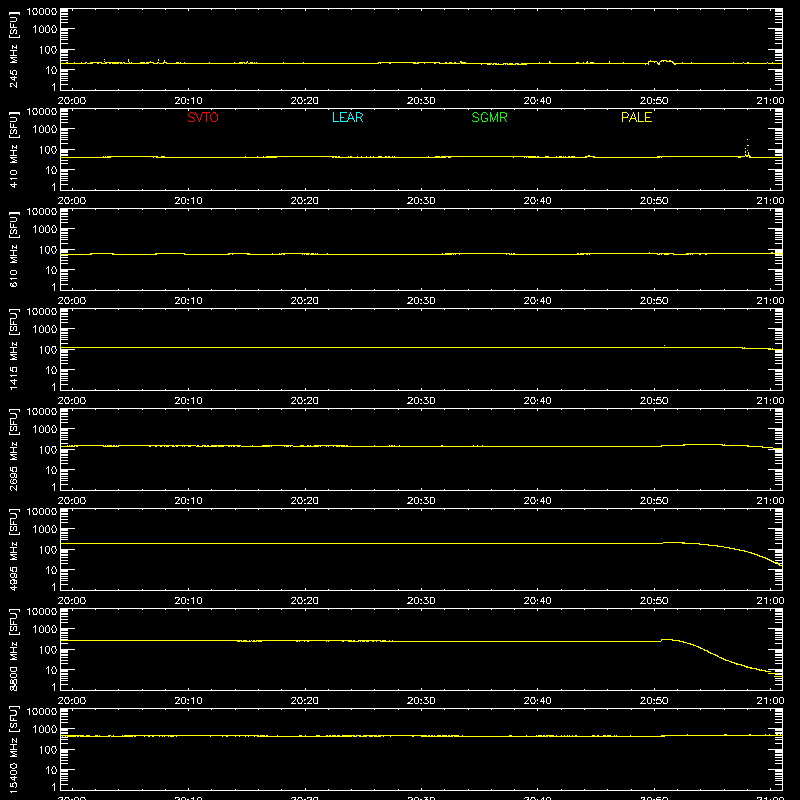Click the 20:20 time label under 1415 MHz plot
The height and width of the screenshot is (800, 800).
pyautogui.click(x=305, y=401)
